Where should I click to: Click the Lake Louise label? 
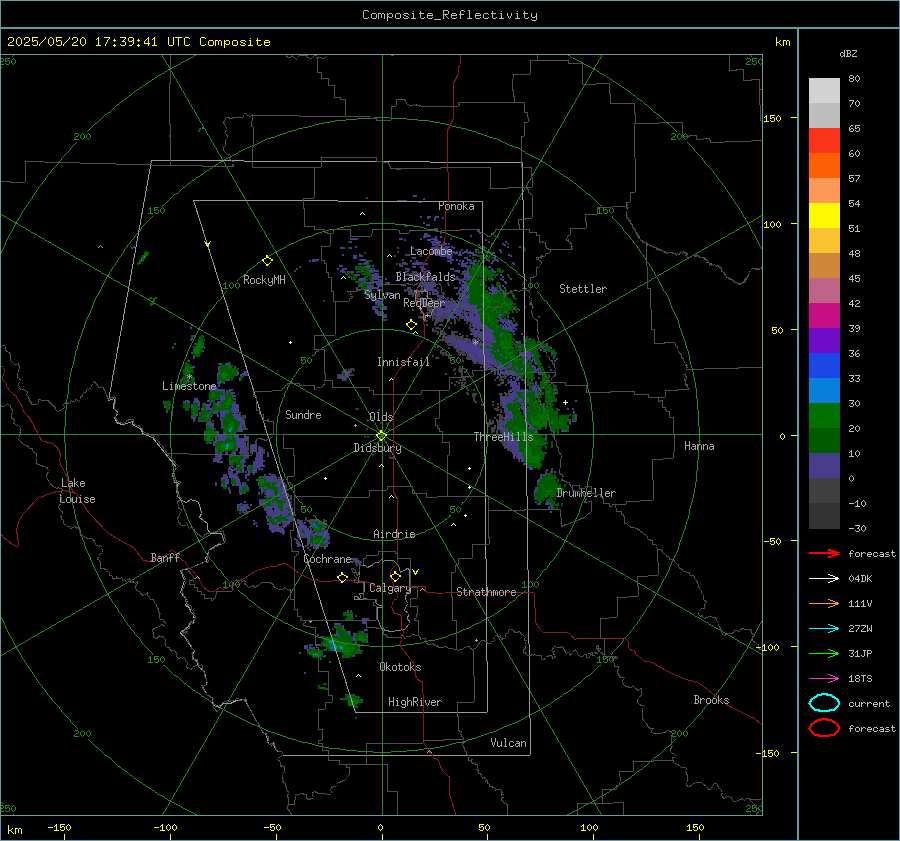pyautogui.click(x=77, y=491)
